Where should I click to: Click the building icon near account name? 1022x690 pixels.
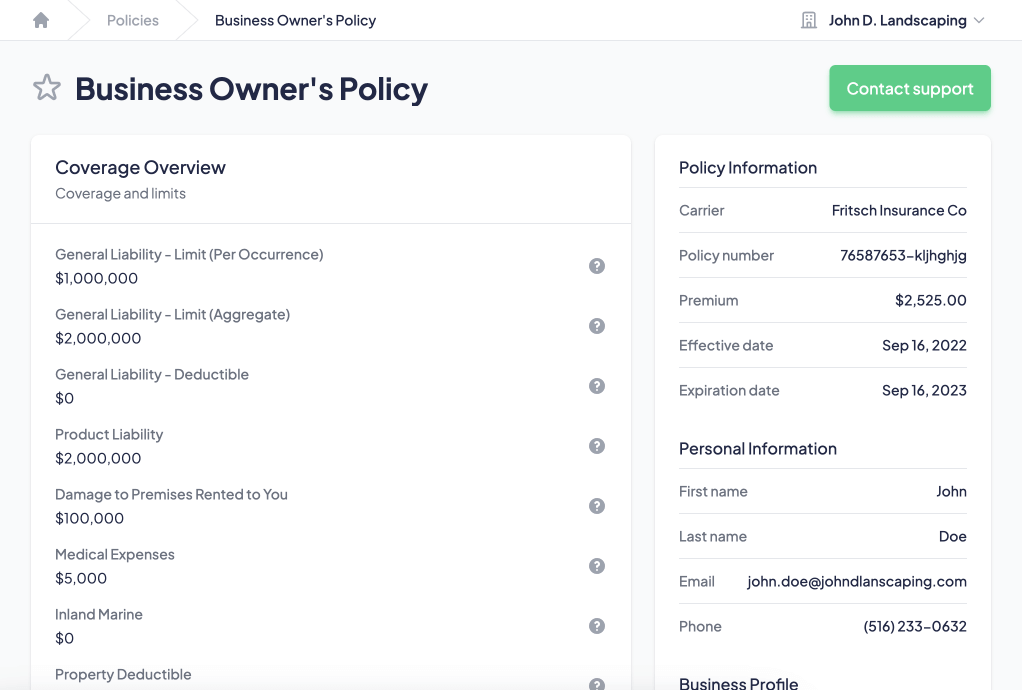pyautogui.click(x=809, y=20)
